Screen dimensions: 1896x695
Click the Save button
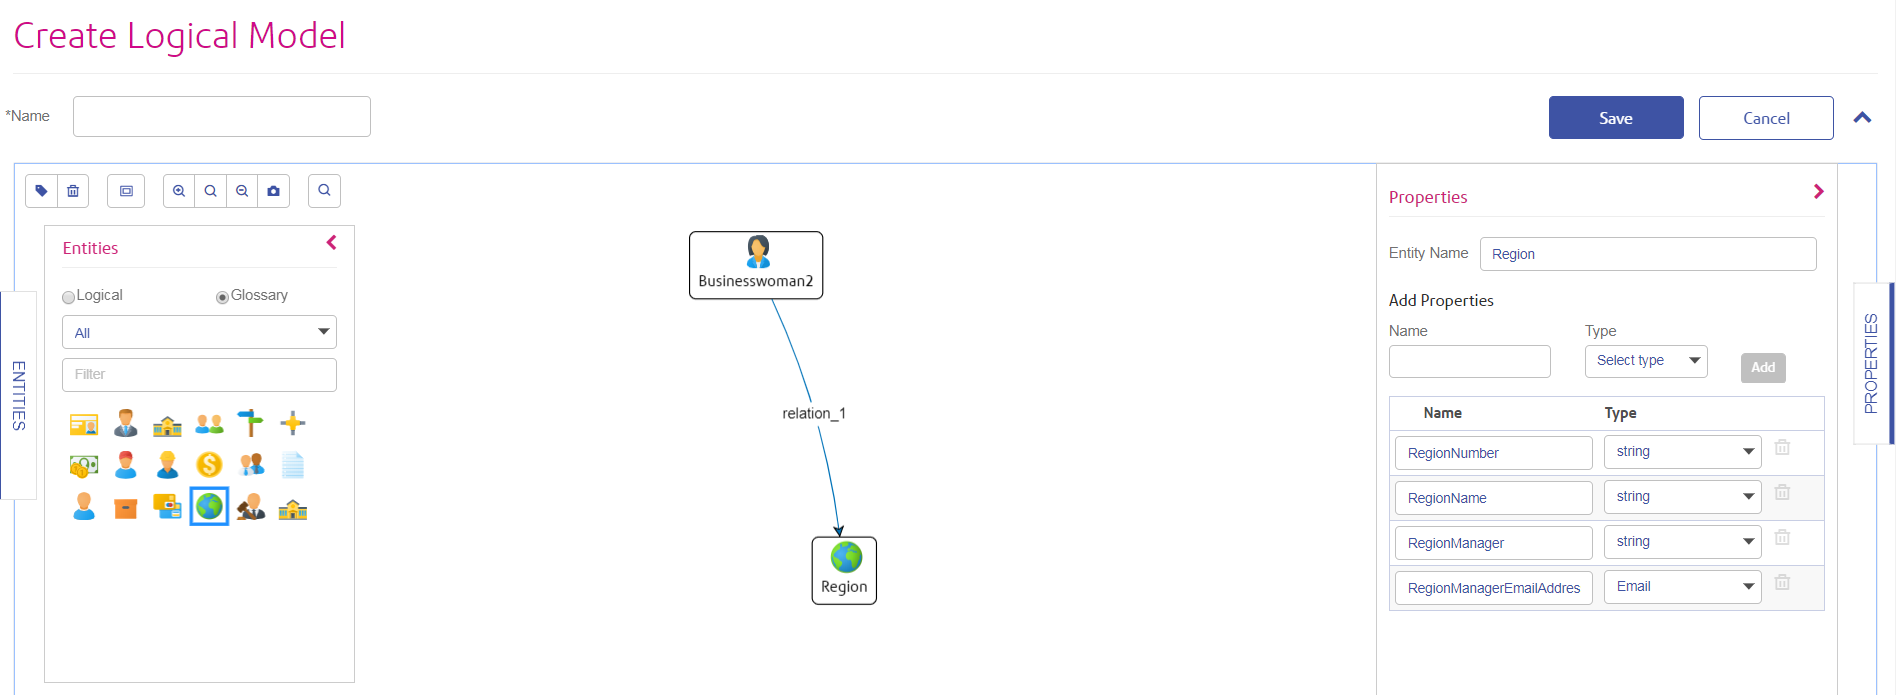click(x=1616, y=118)
